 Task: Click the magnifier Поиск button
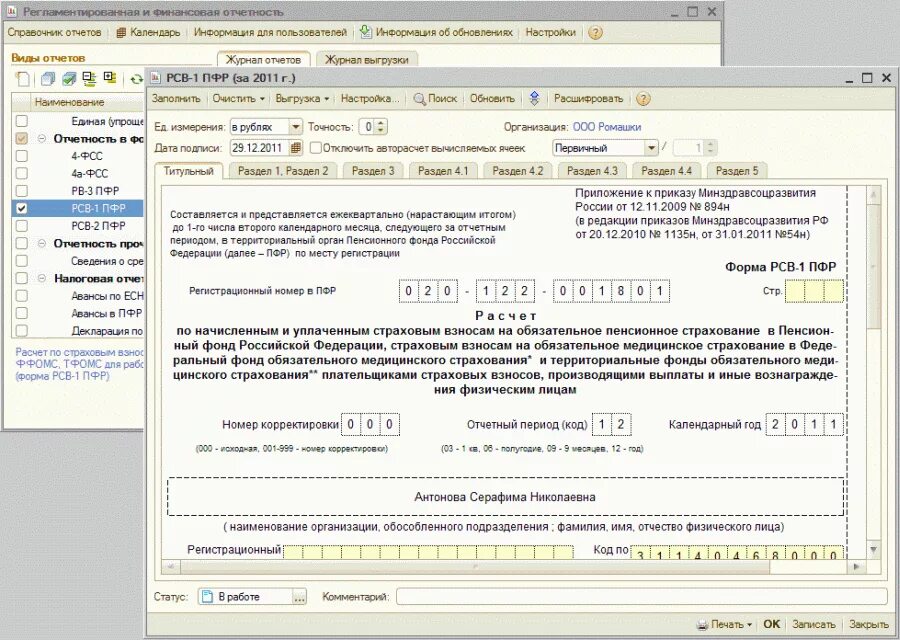(435, 99)
